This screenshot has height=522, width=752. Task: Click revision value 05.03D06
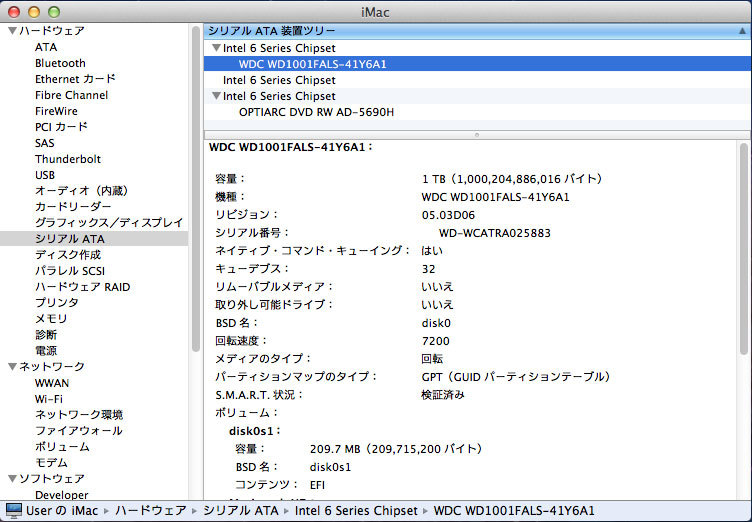click(x=448, y=215)
